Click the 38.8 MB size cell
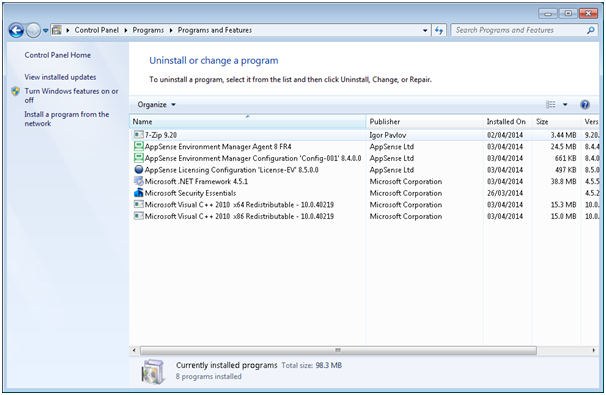Screen dimensions: 606x395 point(563,181)
